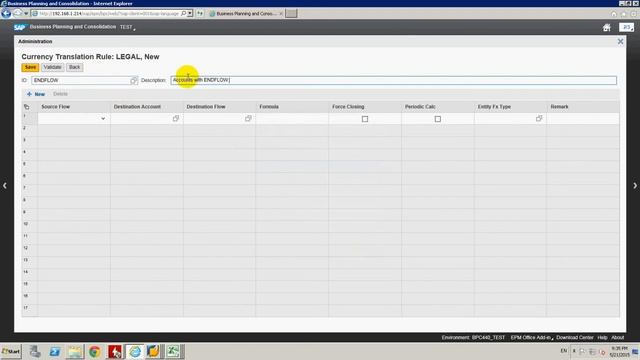This screenshot has height=360, width=640.
Task: Open Windows Explorer from the taskbar
Action: [x=75, y=351]
